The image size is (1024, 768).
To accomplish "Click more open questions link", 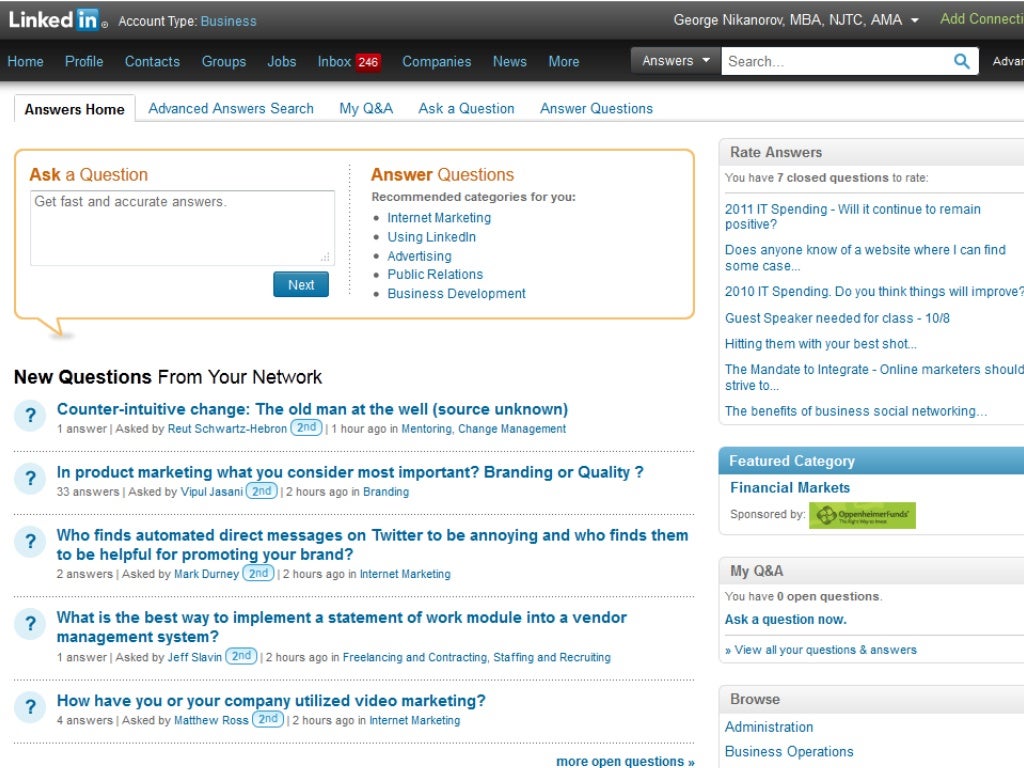I will click(625, 761).
